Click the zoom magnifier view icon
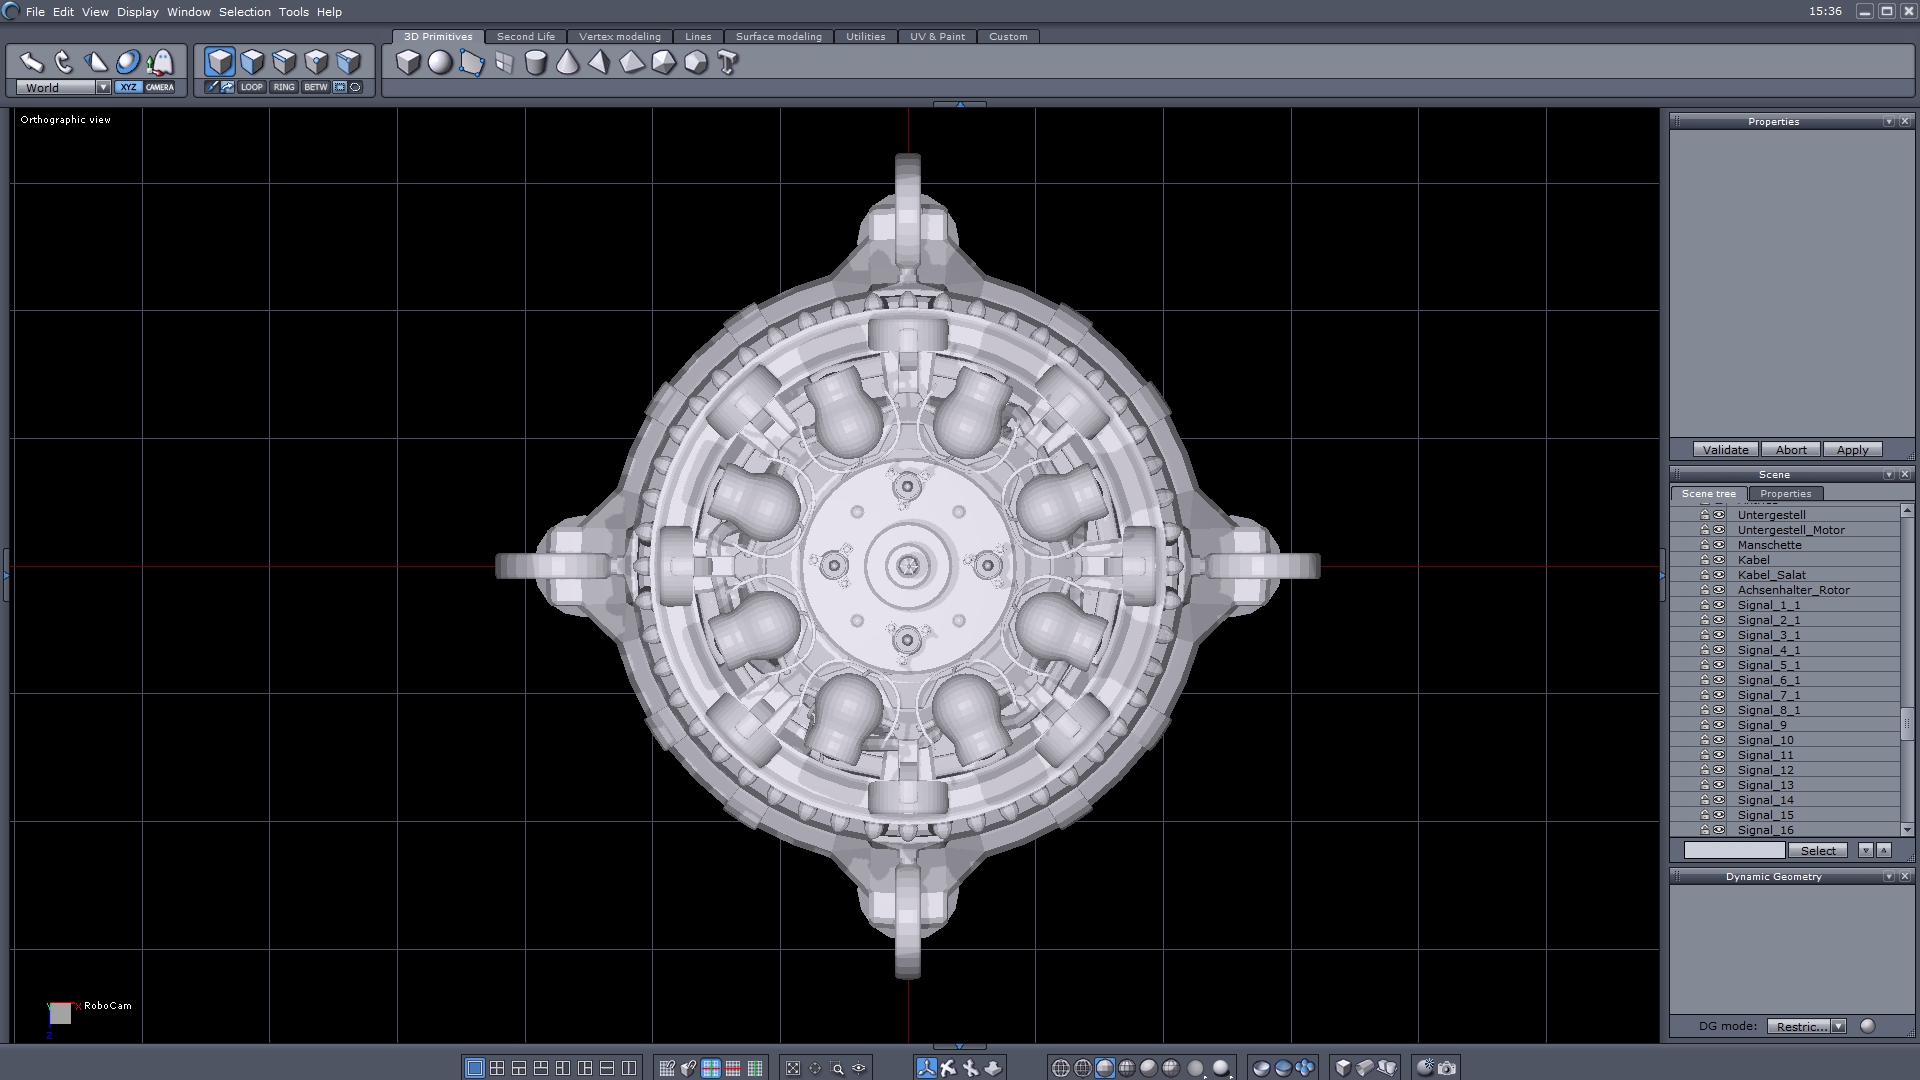 coord(837,1068)
